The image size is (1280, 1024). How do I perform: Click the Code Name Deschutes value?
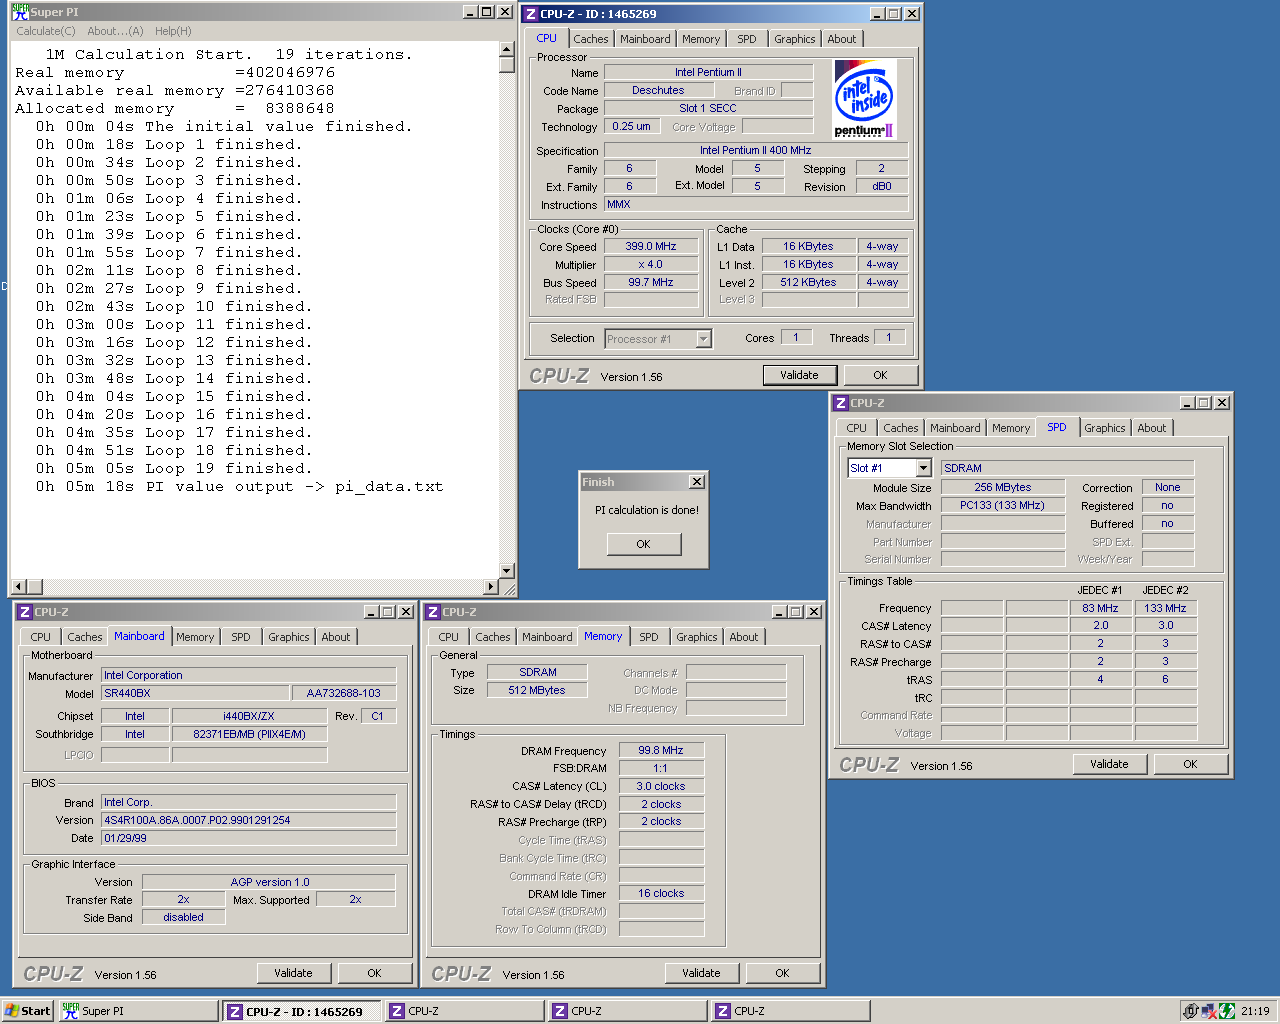[x=658, y=90]
